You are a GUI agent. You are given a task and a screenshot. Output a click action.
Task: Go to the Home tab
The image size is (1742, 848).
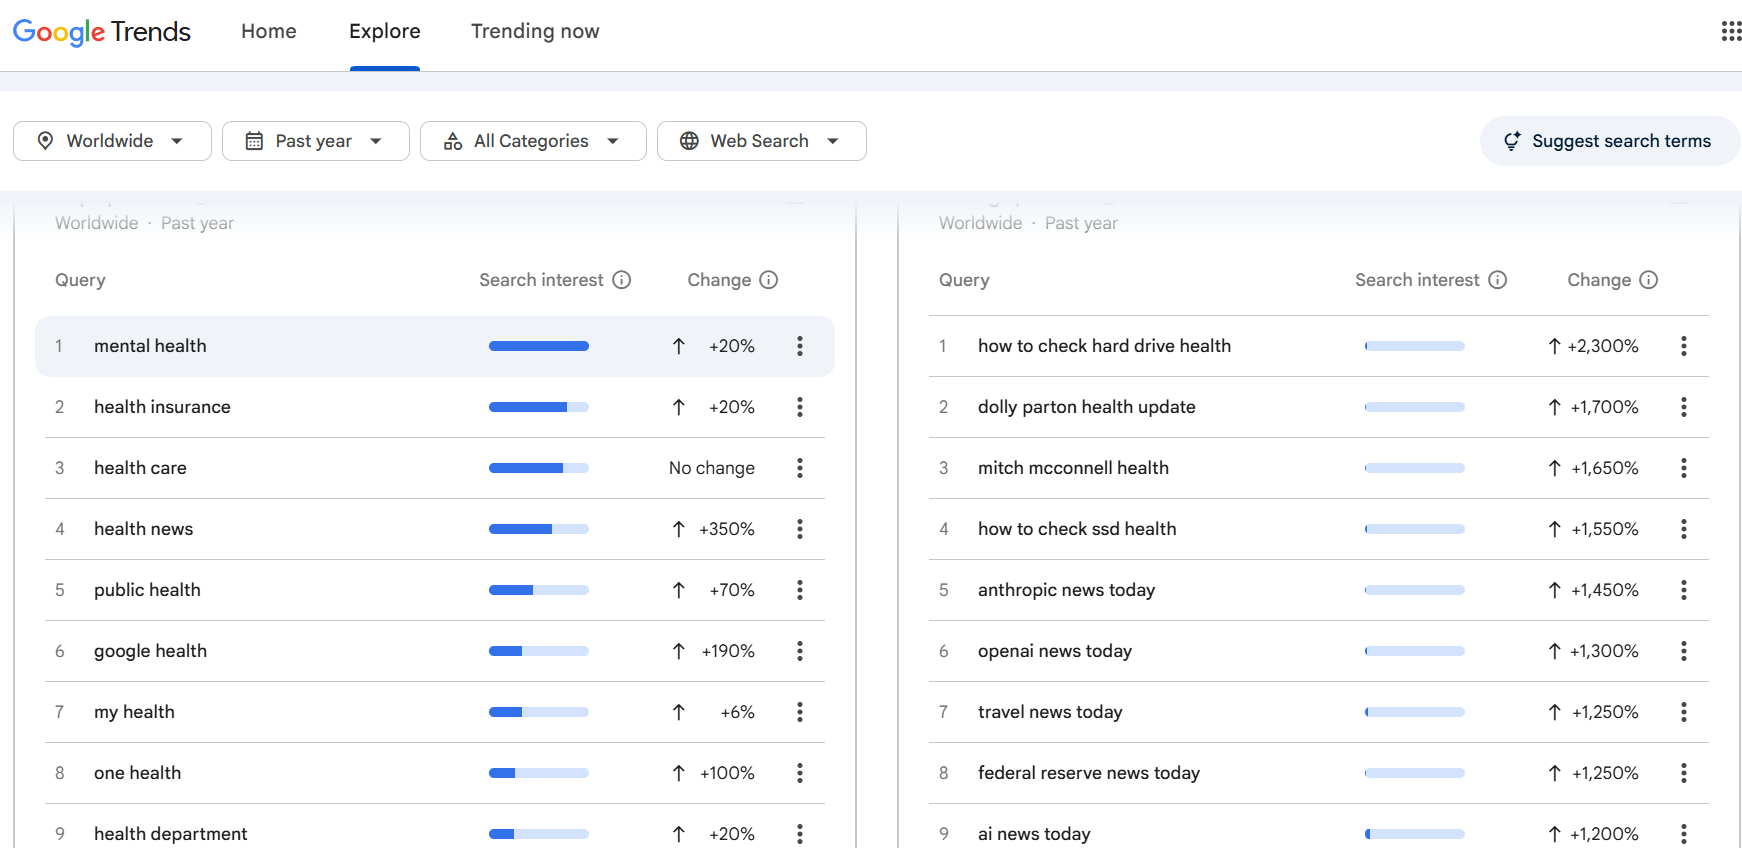click(269, 31)
